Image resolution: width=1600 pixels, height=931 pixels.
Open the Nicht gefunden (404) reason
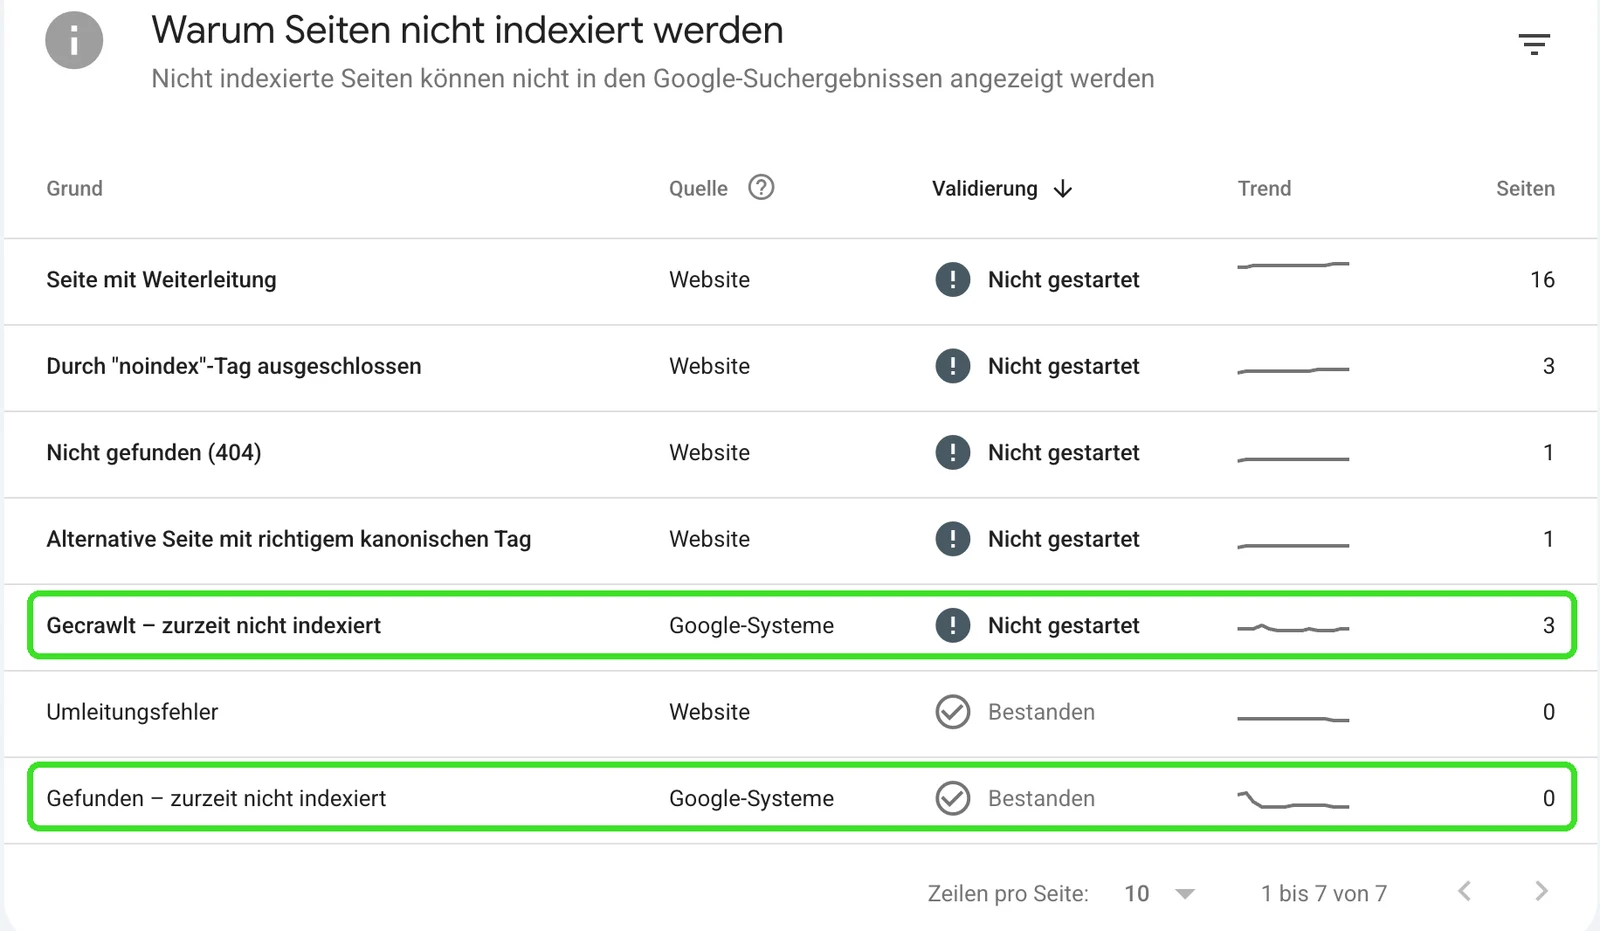[x=154, y=452]
